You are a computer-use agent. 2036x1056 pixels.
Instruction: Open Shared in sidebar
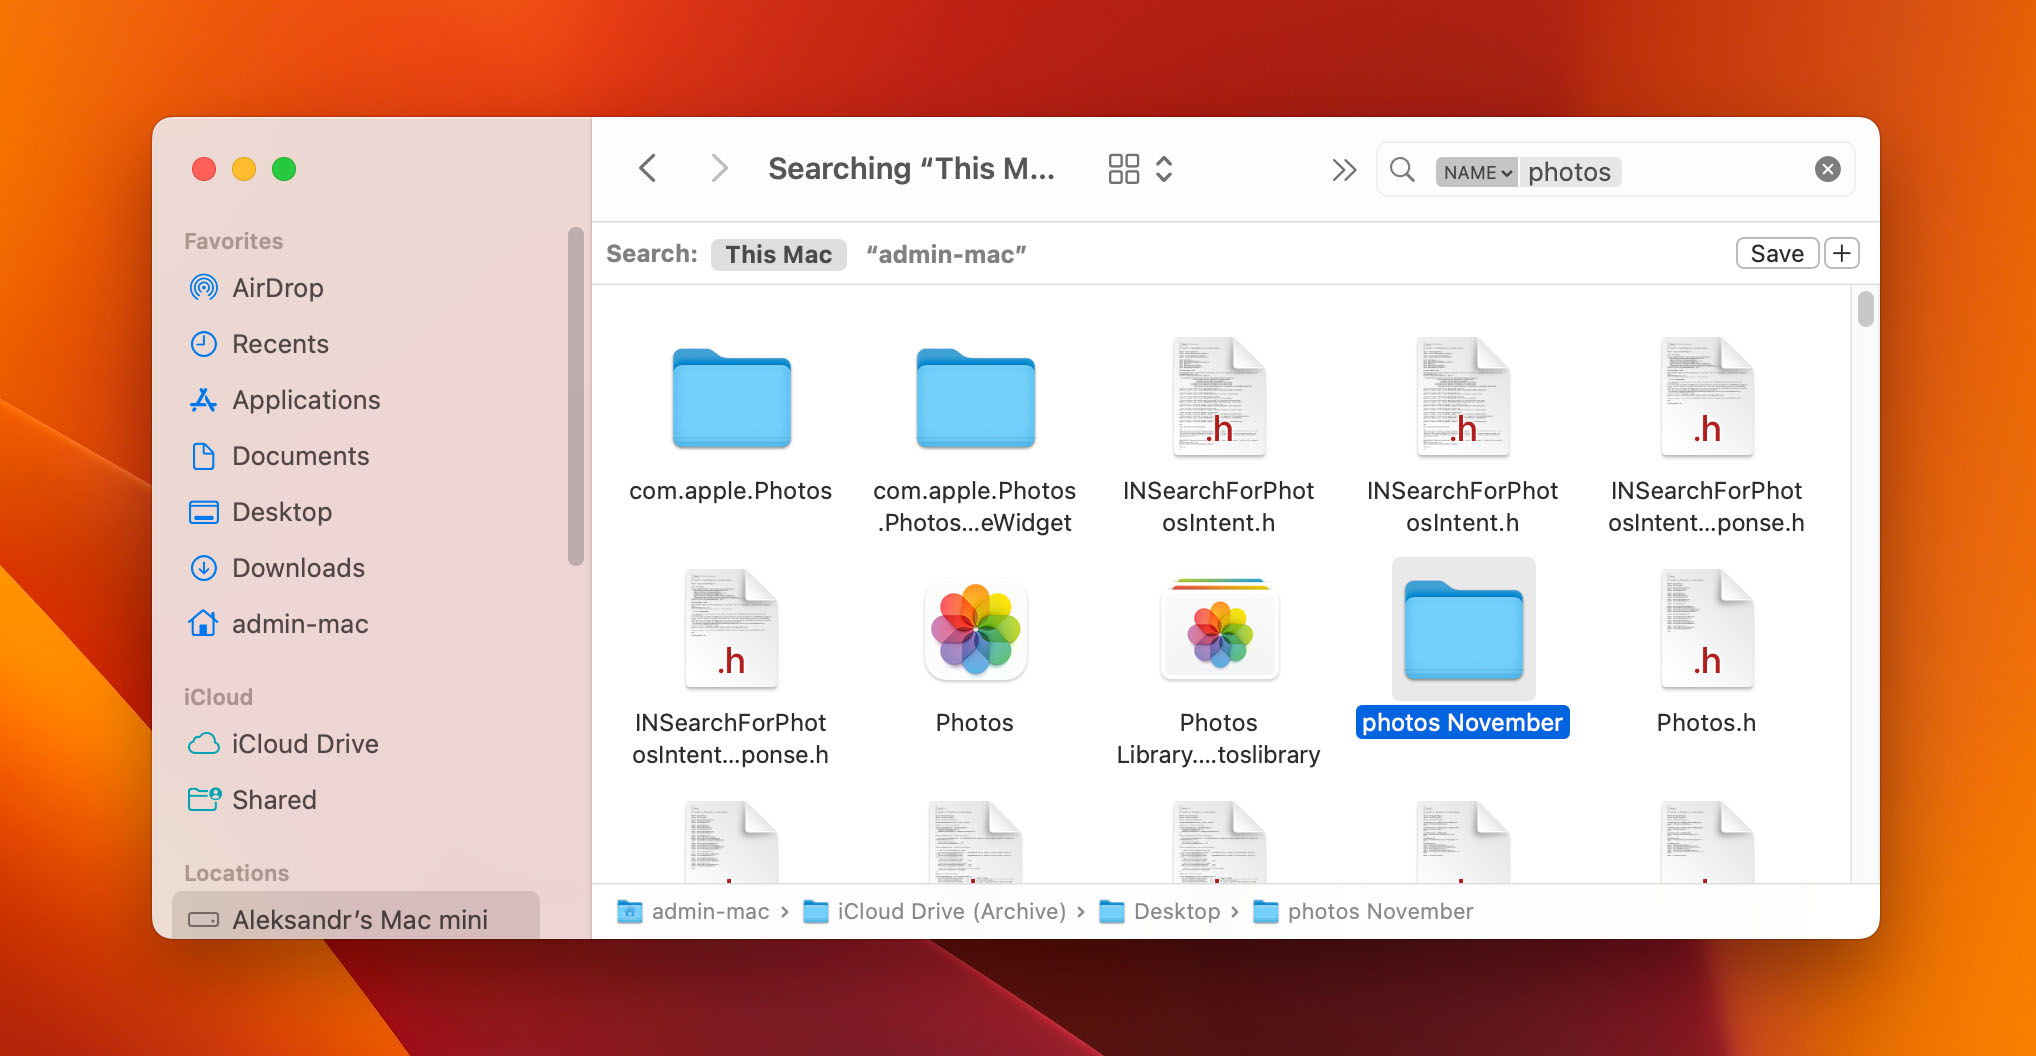tap(273, 800)
